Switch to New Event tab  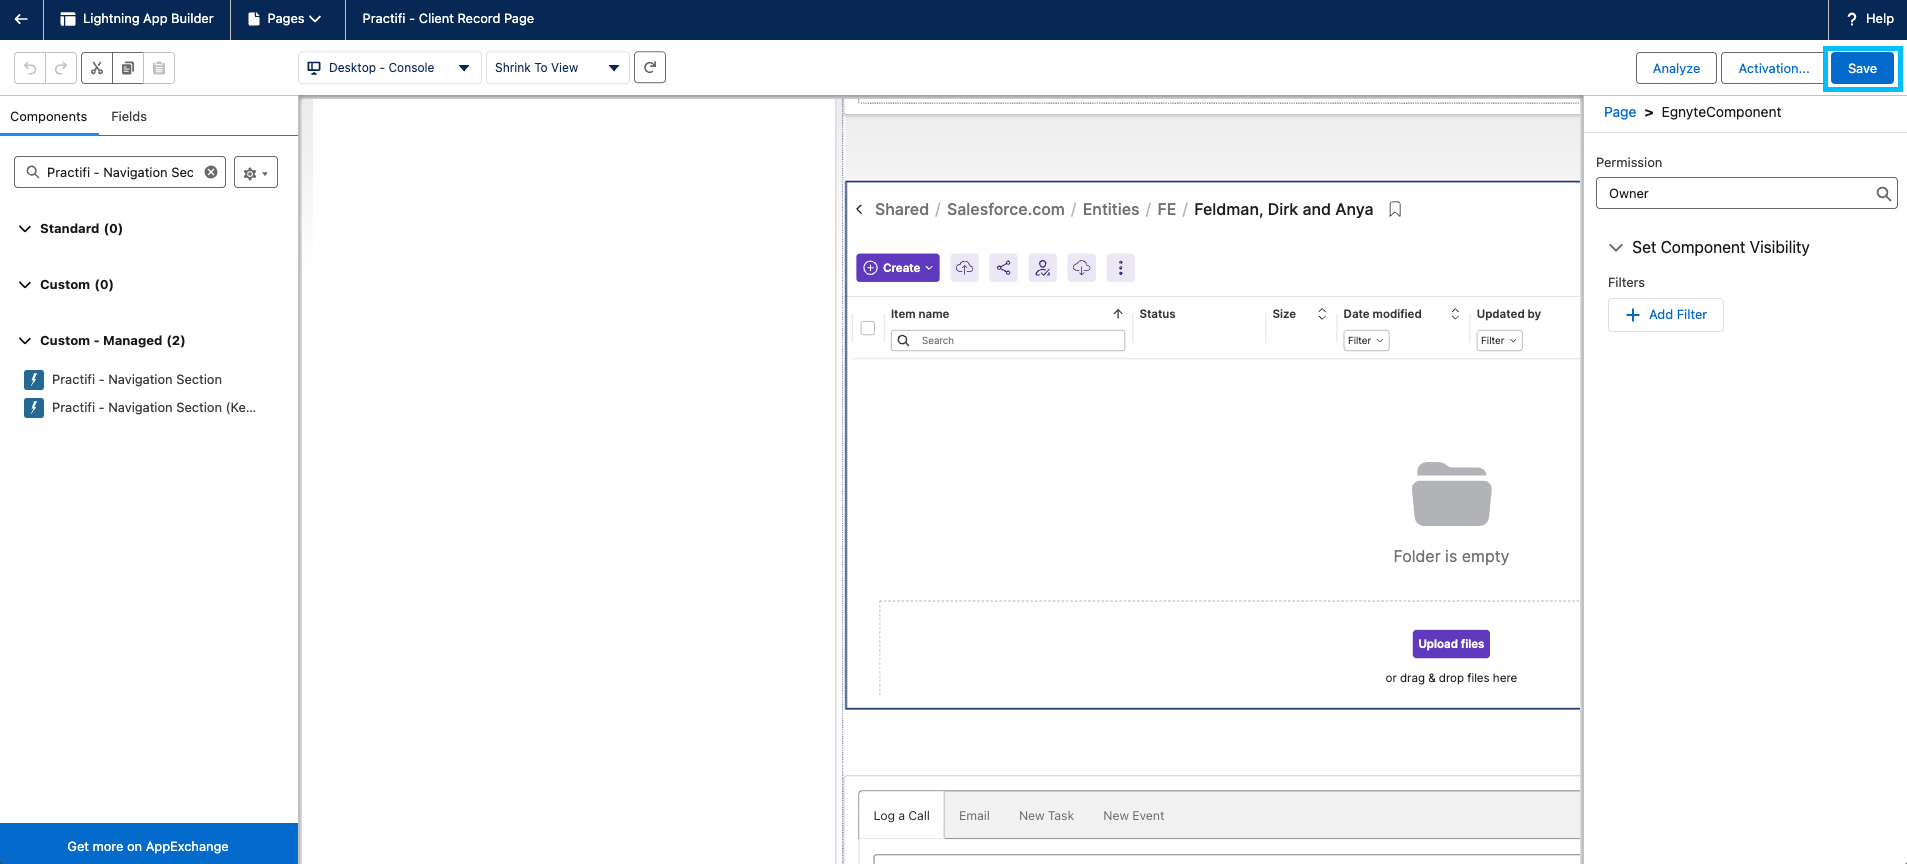coord(1133,816)
